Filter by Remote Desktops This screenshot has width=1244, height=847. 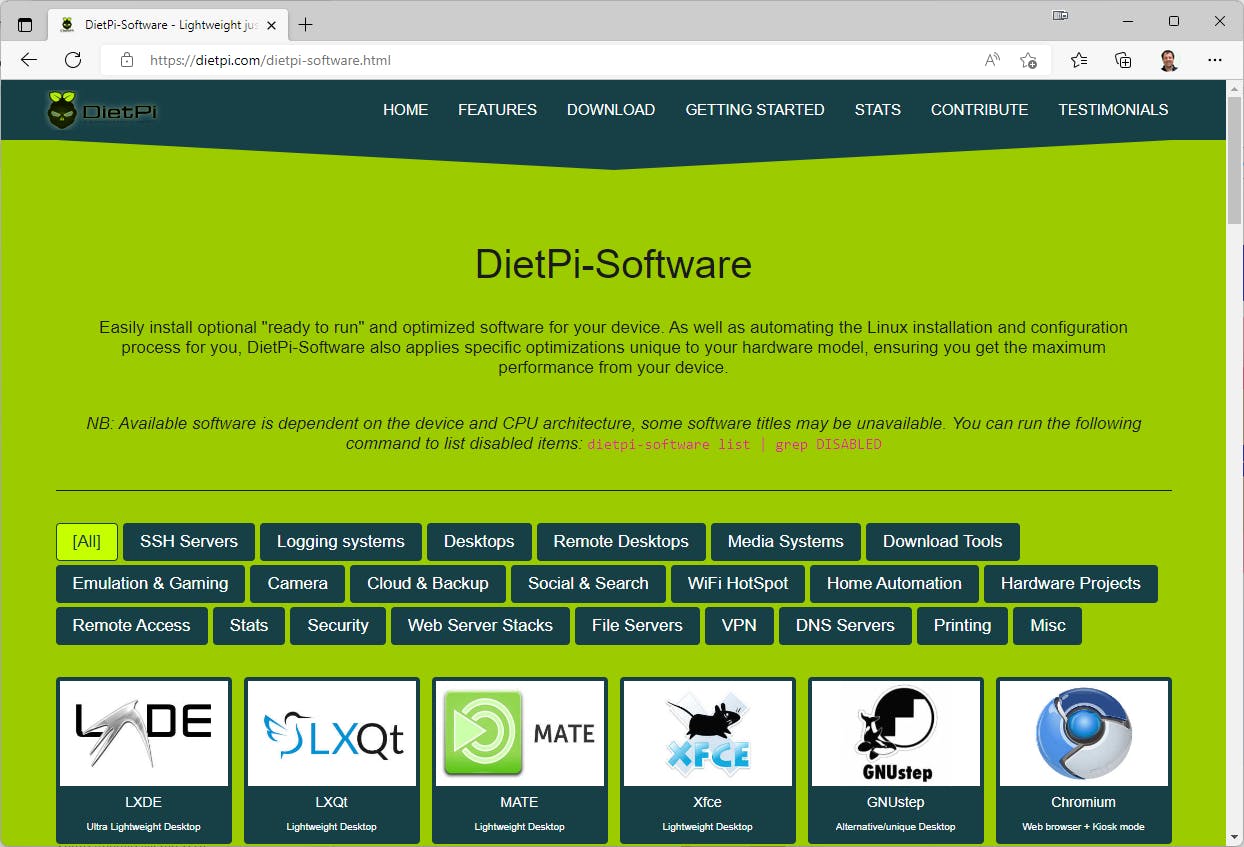click(x=621, y=542)
